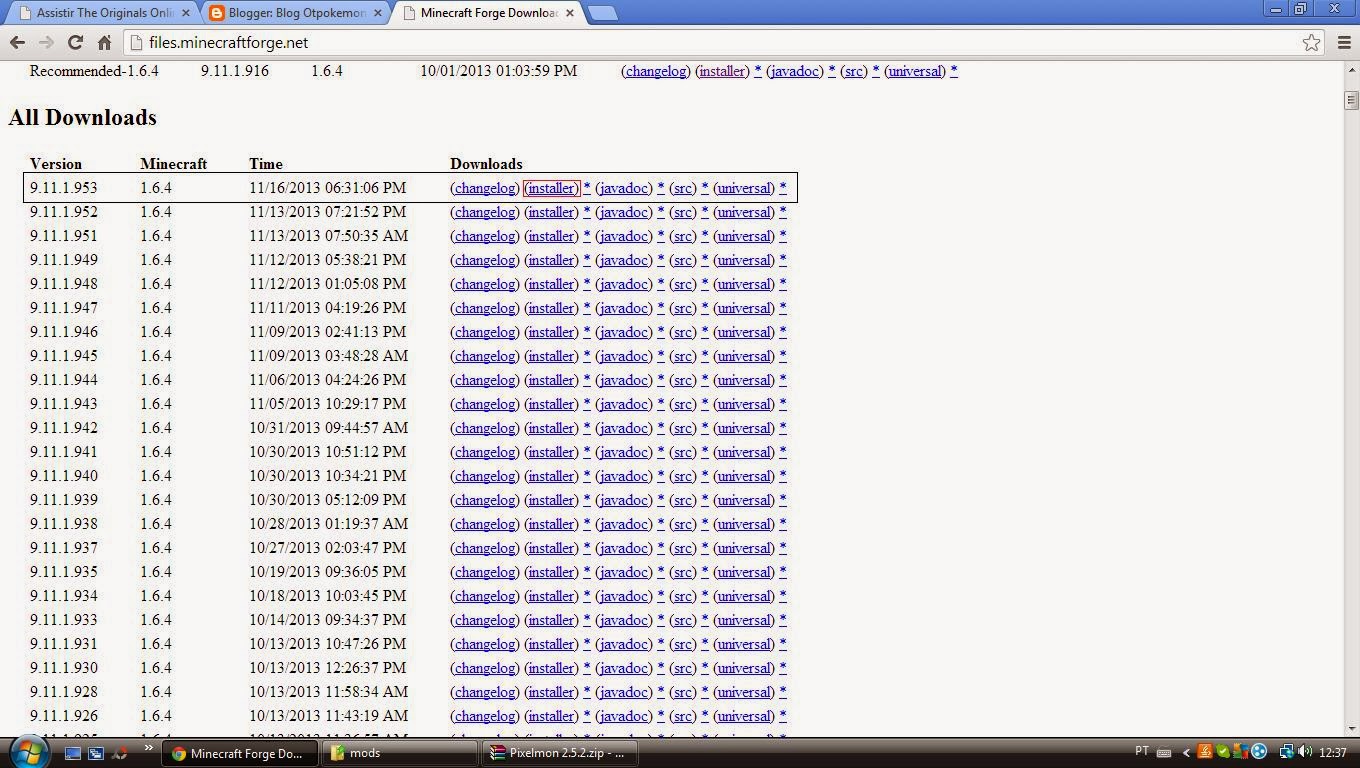Click installer link for 9.11.1.940
The height and width of the screenshot is (768, 1360).
[551, 476]
